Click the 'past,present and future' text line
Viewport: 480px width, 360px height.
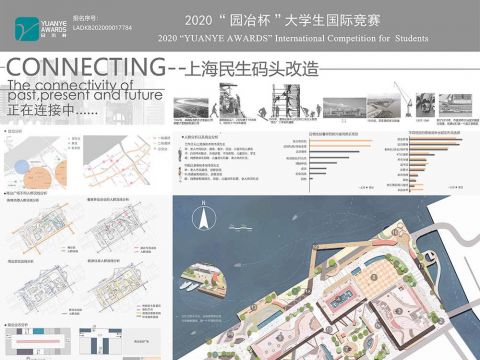85,95
